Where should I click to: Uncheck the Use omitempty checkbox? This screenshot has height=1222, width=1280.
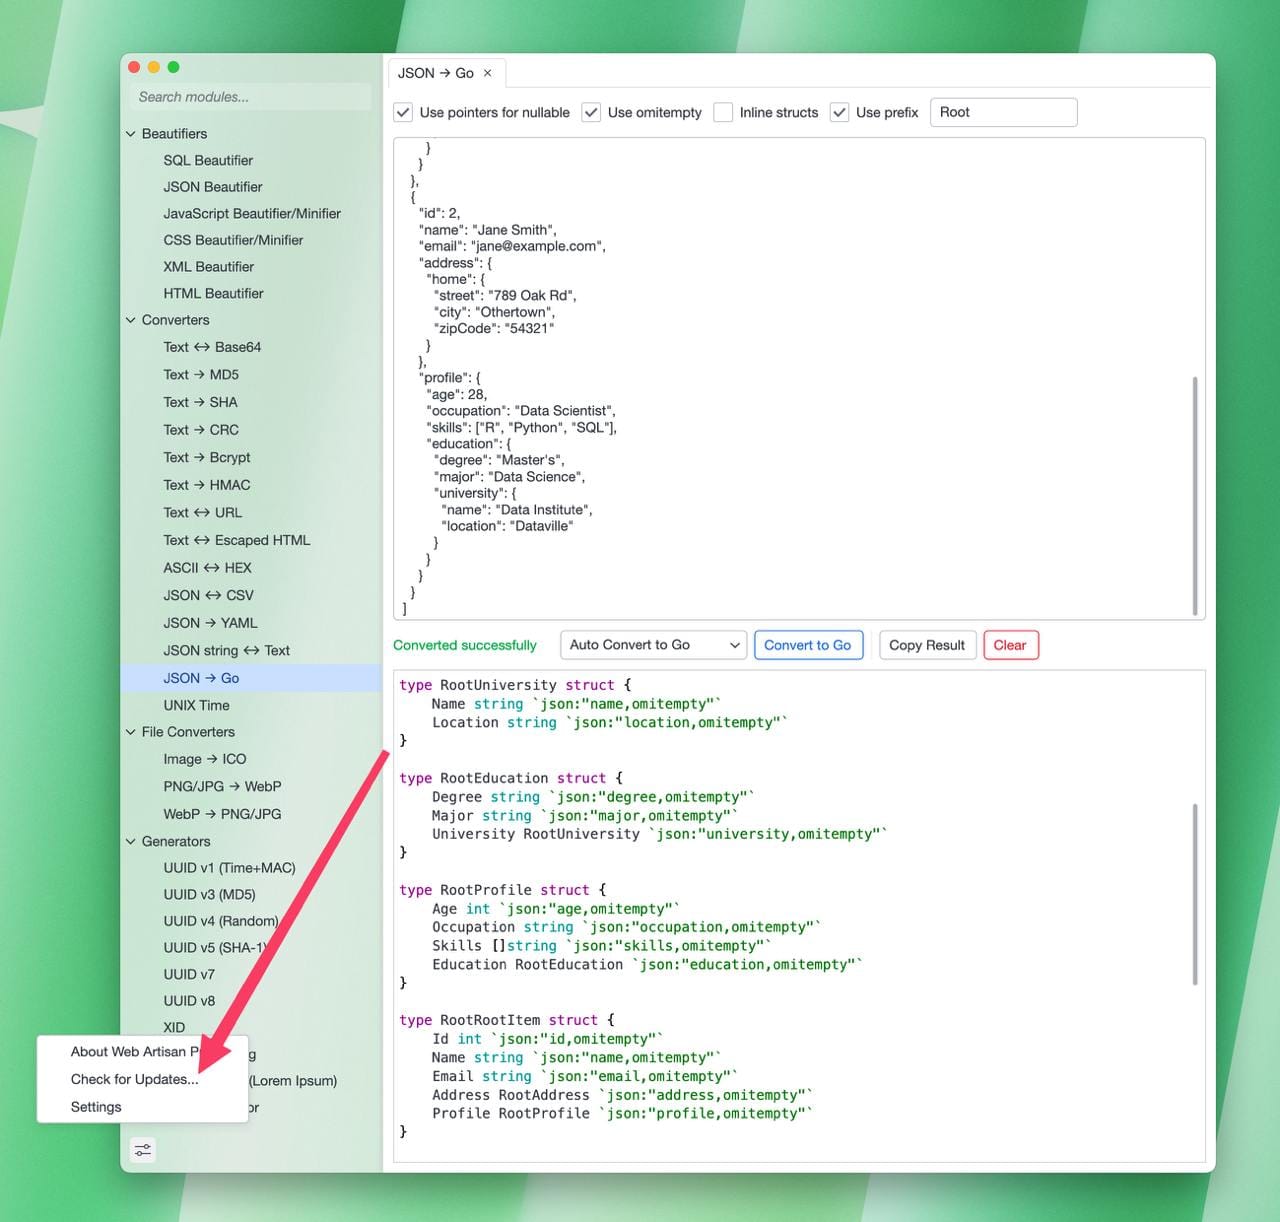coord(591,113)
